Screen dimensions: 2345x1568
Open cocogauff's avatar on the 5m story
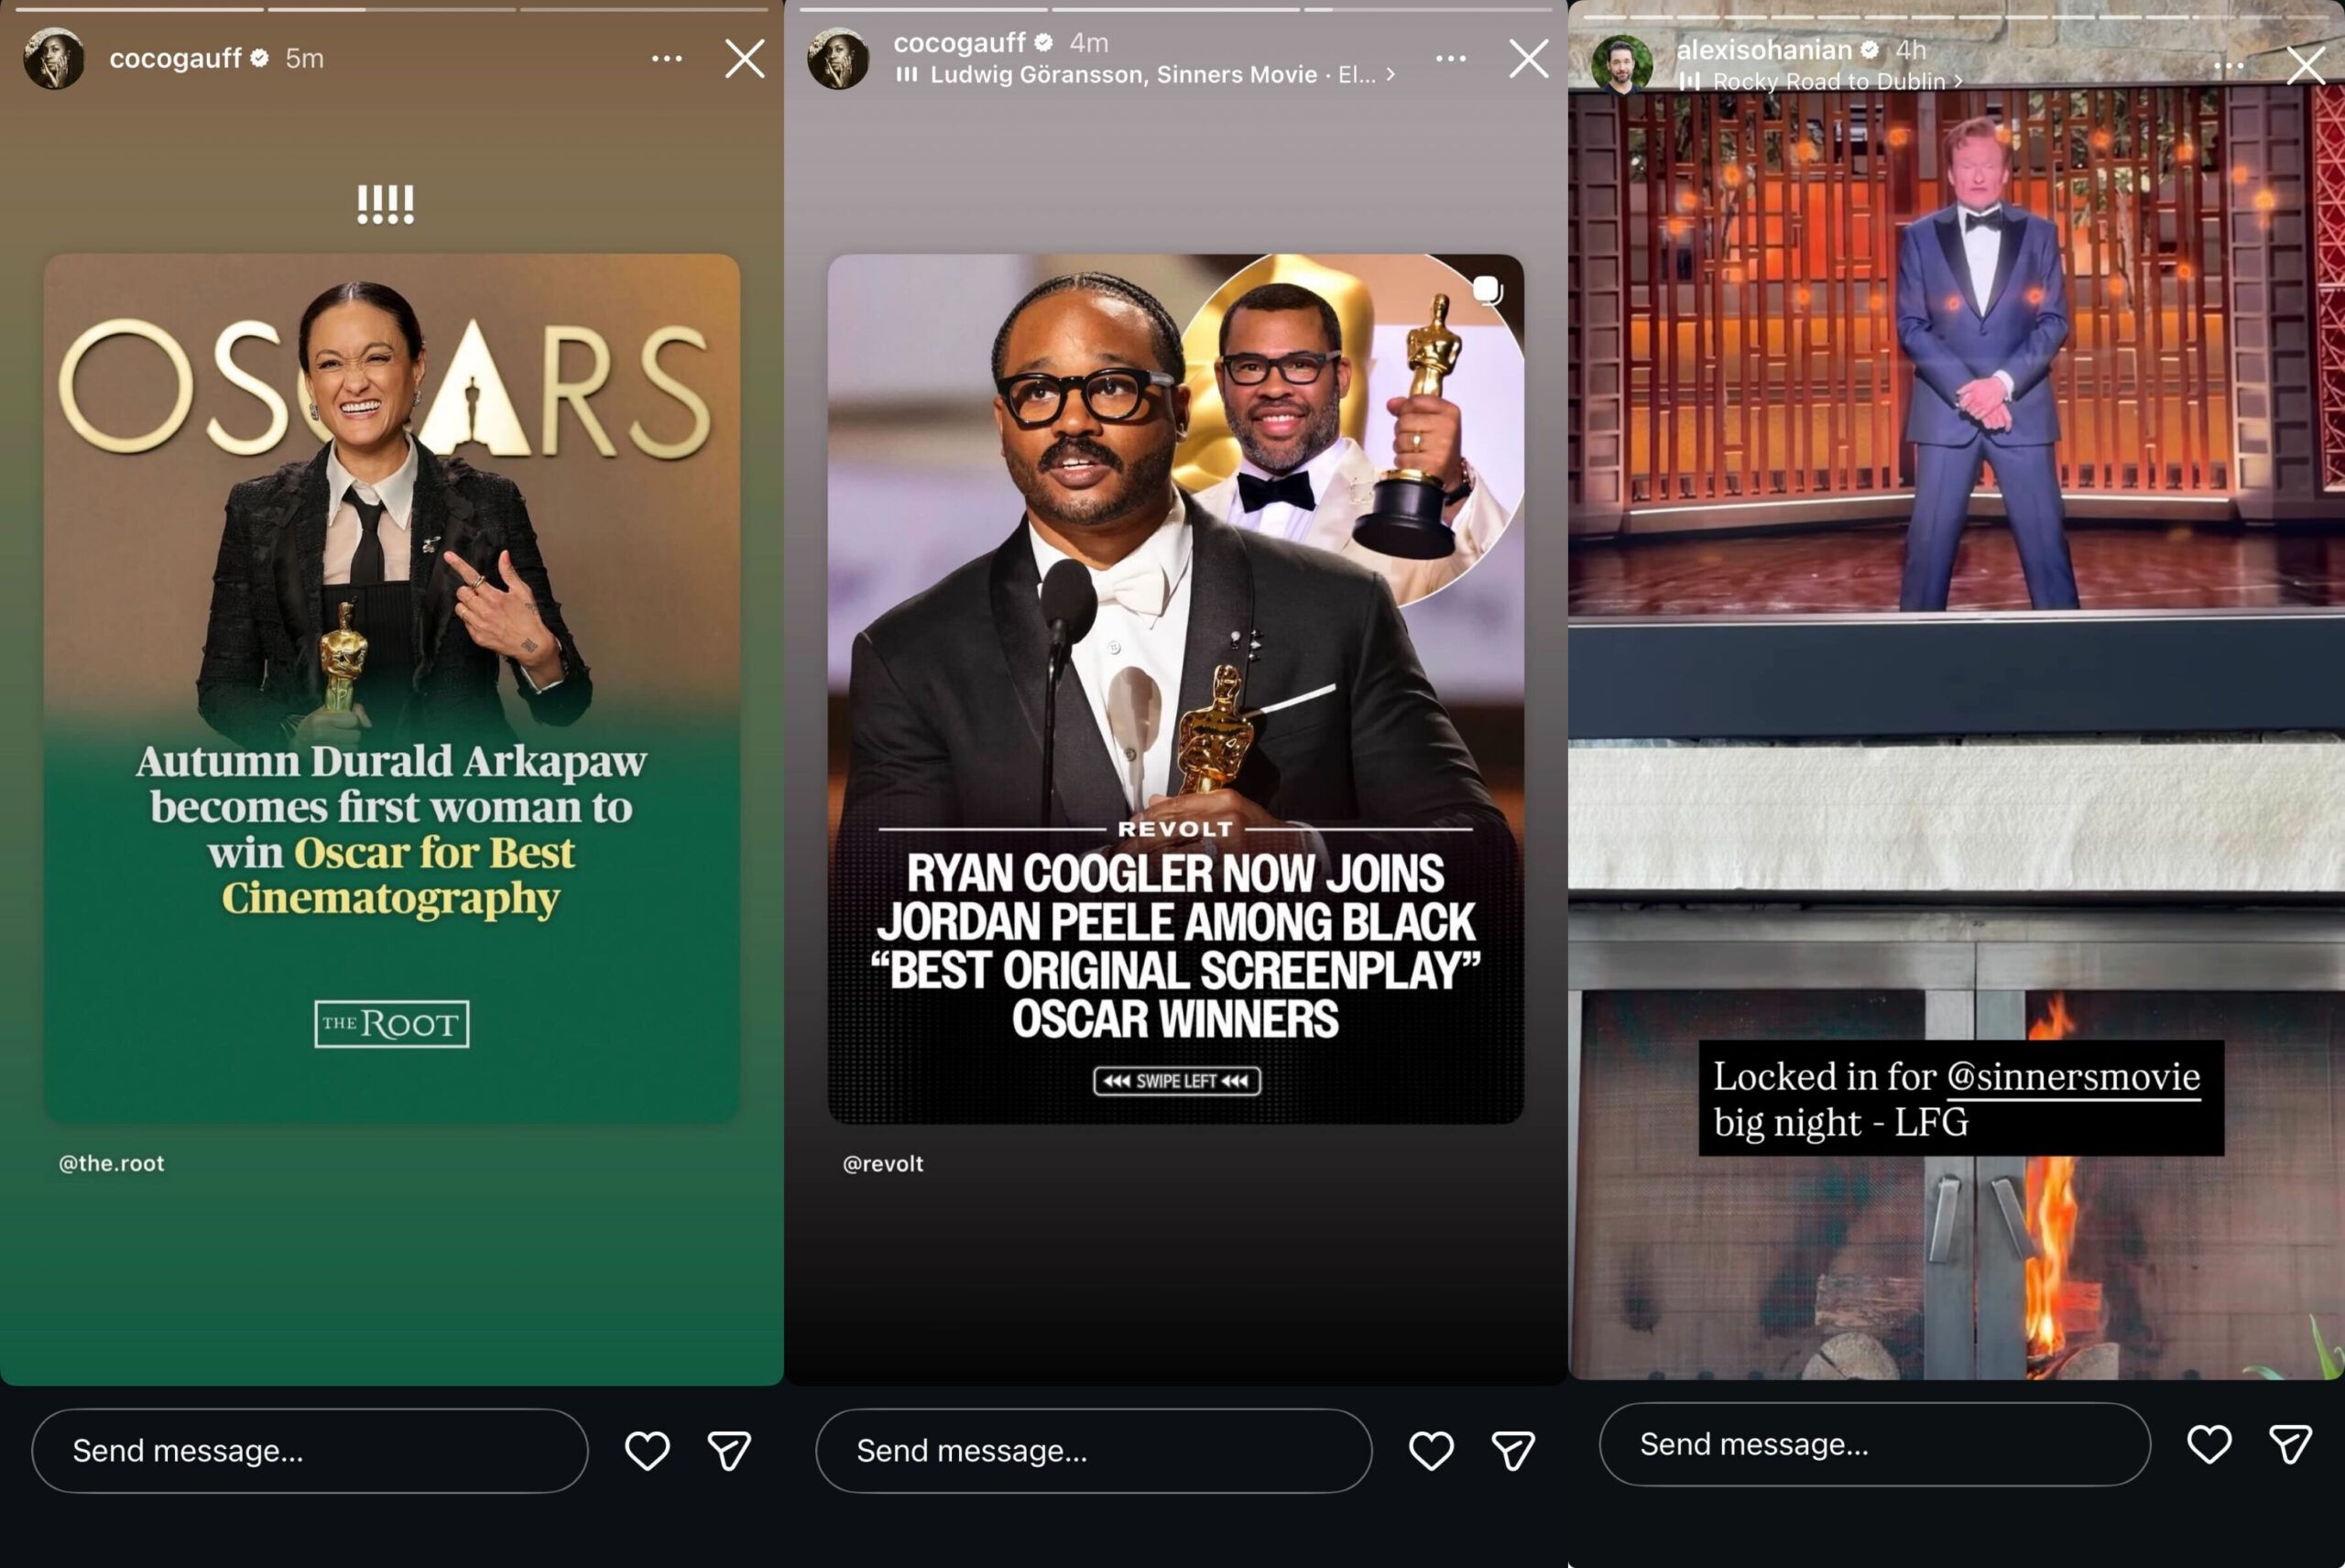click(55, 59)
